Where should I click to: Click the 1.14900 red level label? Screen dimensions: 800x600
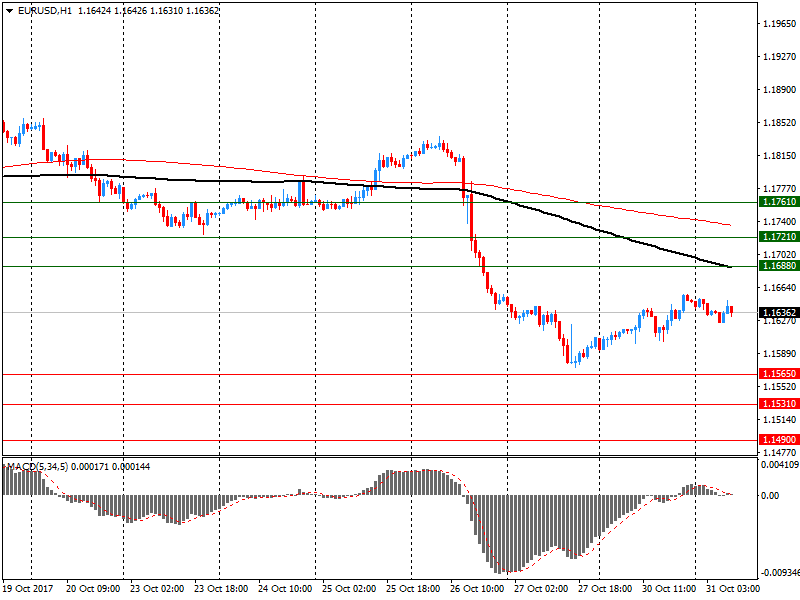click(779, 440)
